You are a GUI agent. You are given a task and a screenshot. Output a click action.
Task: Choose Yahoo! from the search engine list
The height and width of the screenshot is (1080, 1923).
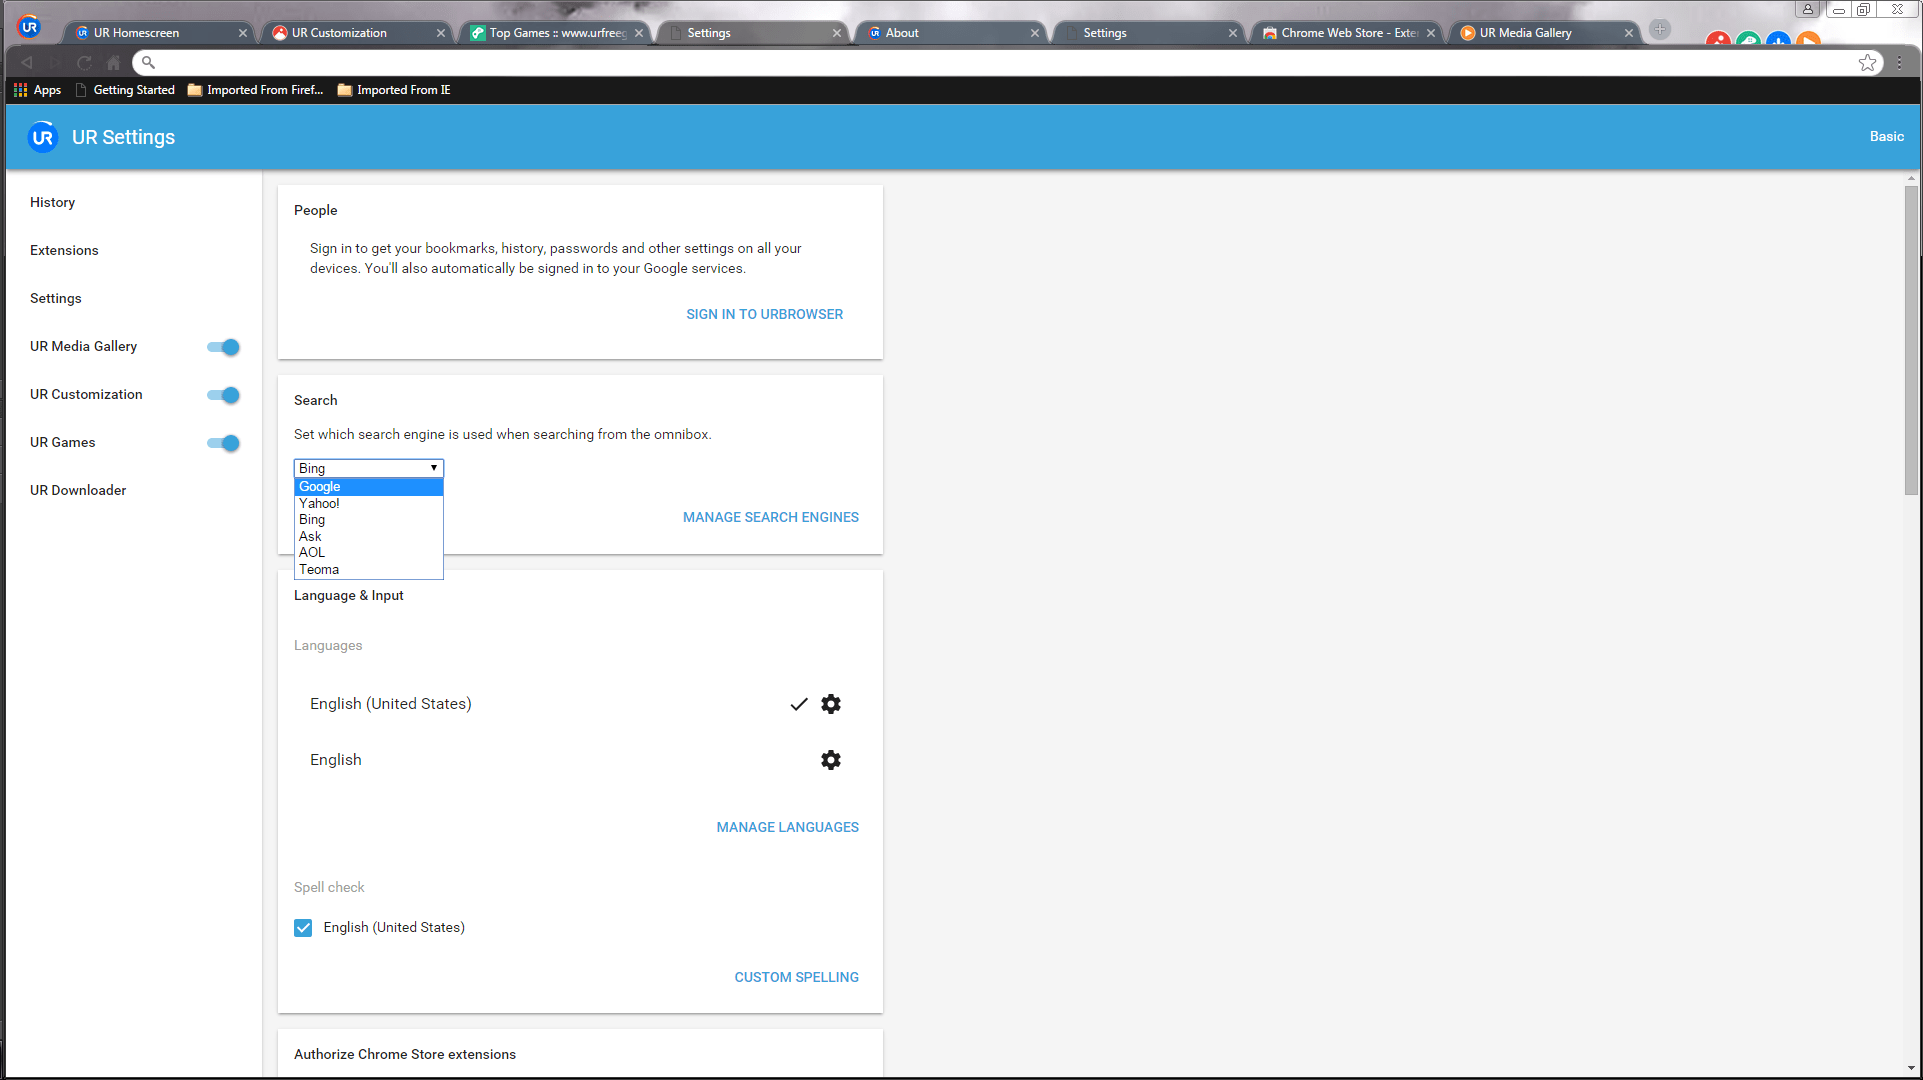(x=319, y=503)
